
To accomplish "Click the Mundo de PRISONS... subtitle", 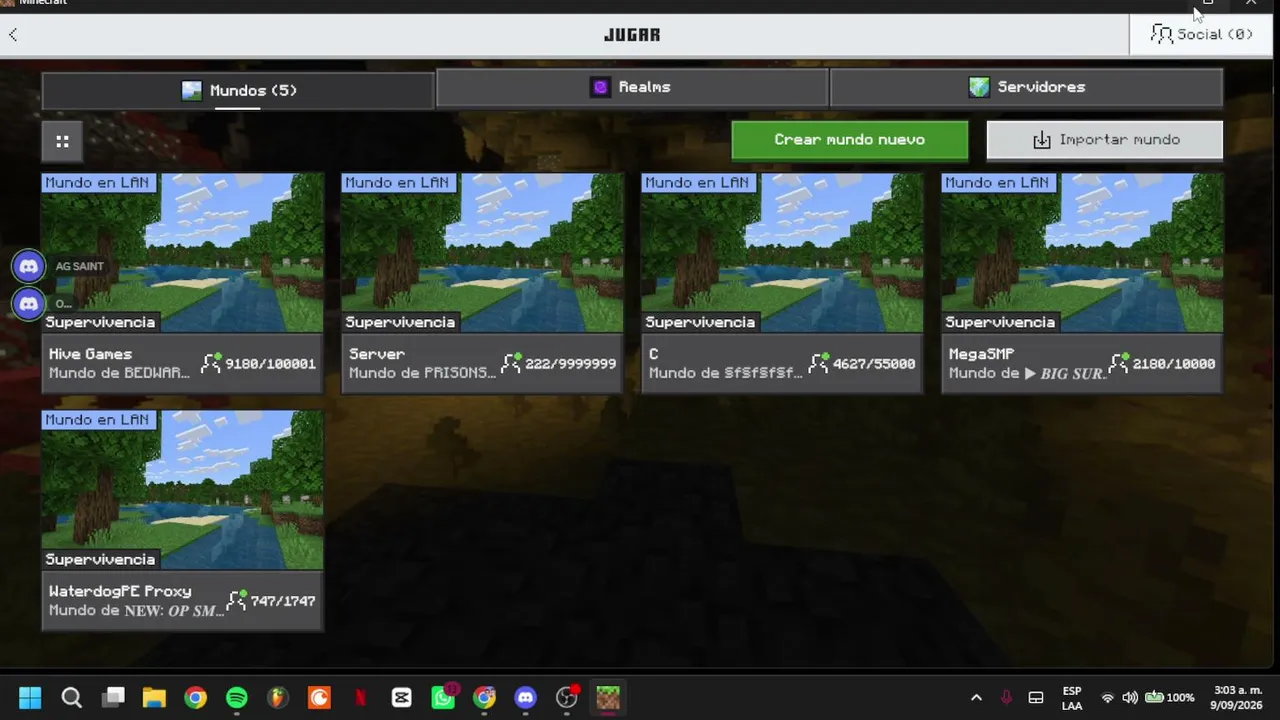I will click(x=422, y=373).
